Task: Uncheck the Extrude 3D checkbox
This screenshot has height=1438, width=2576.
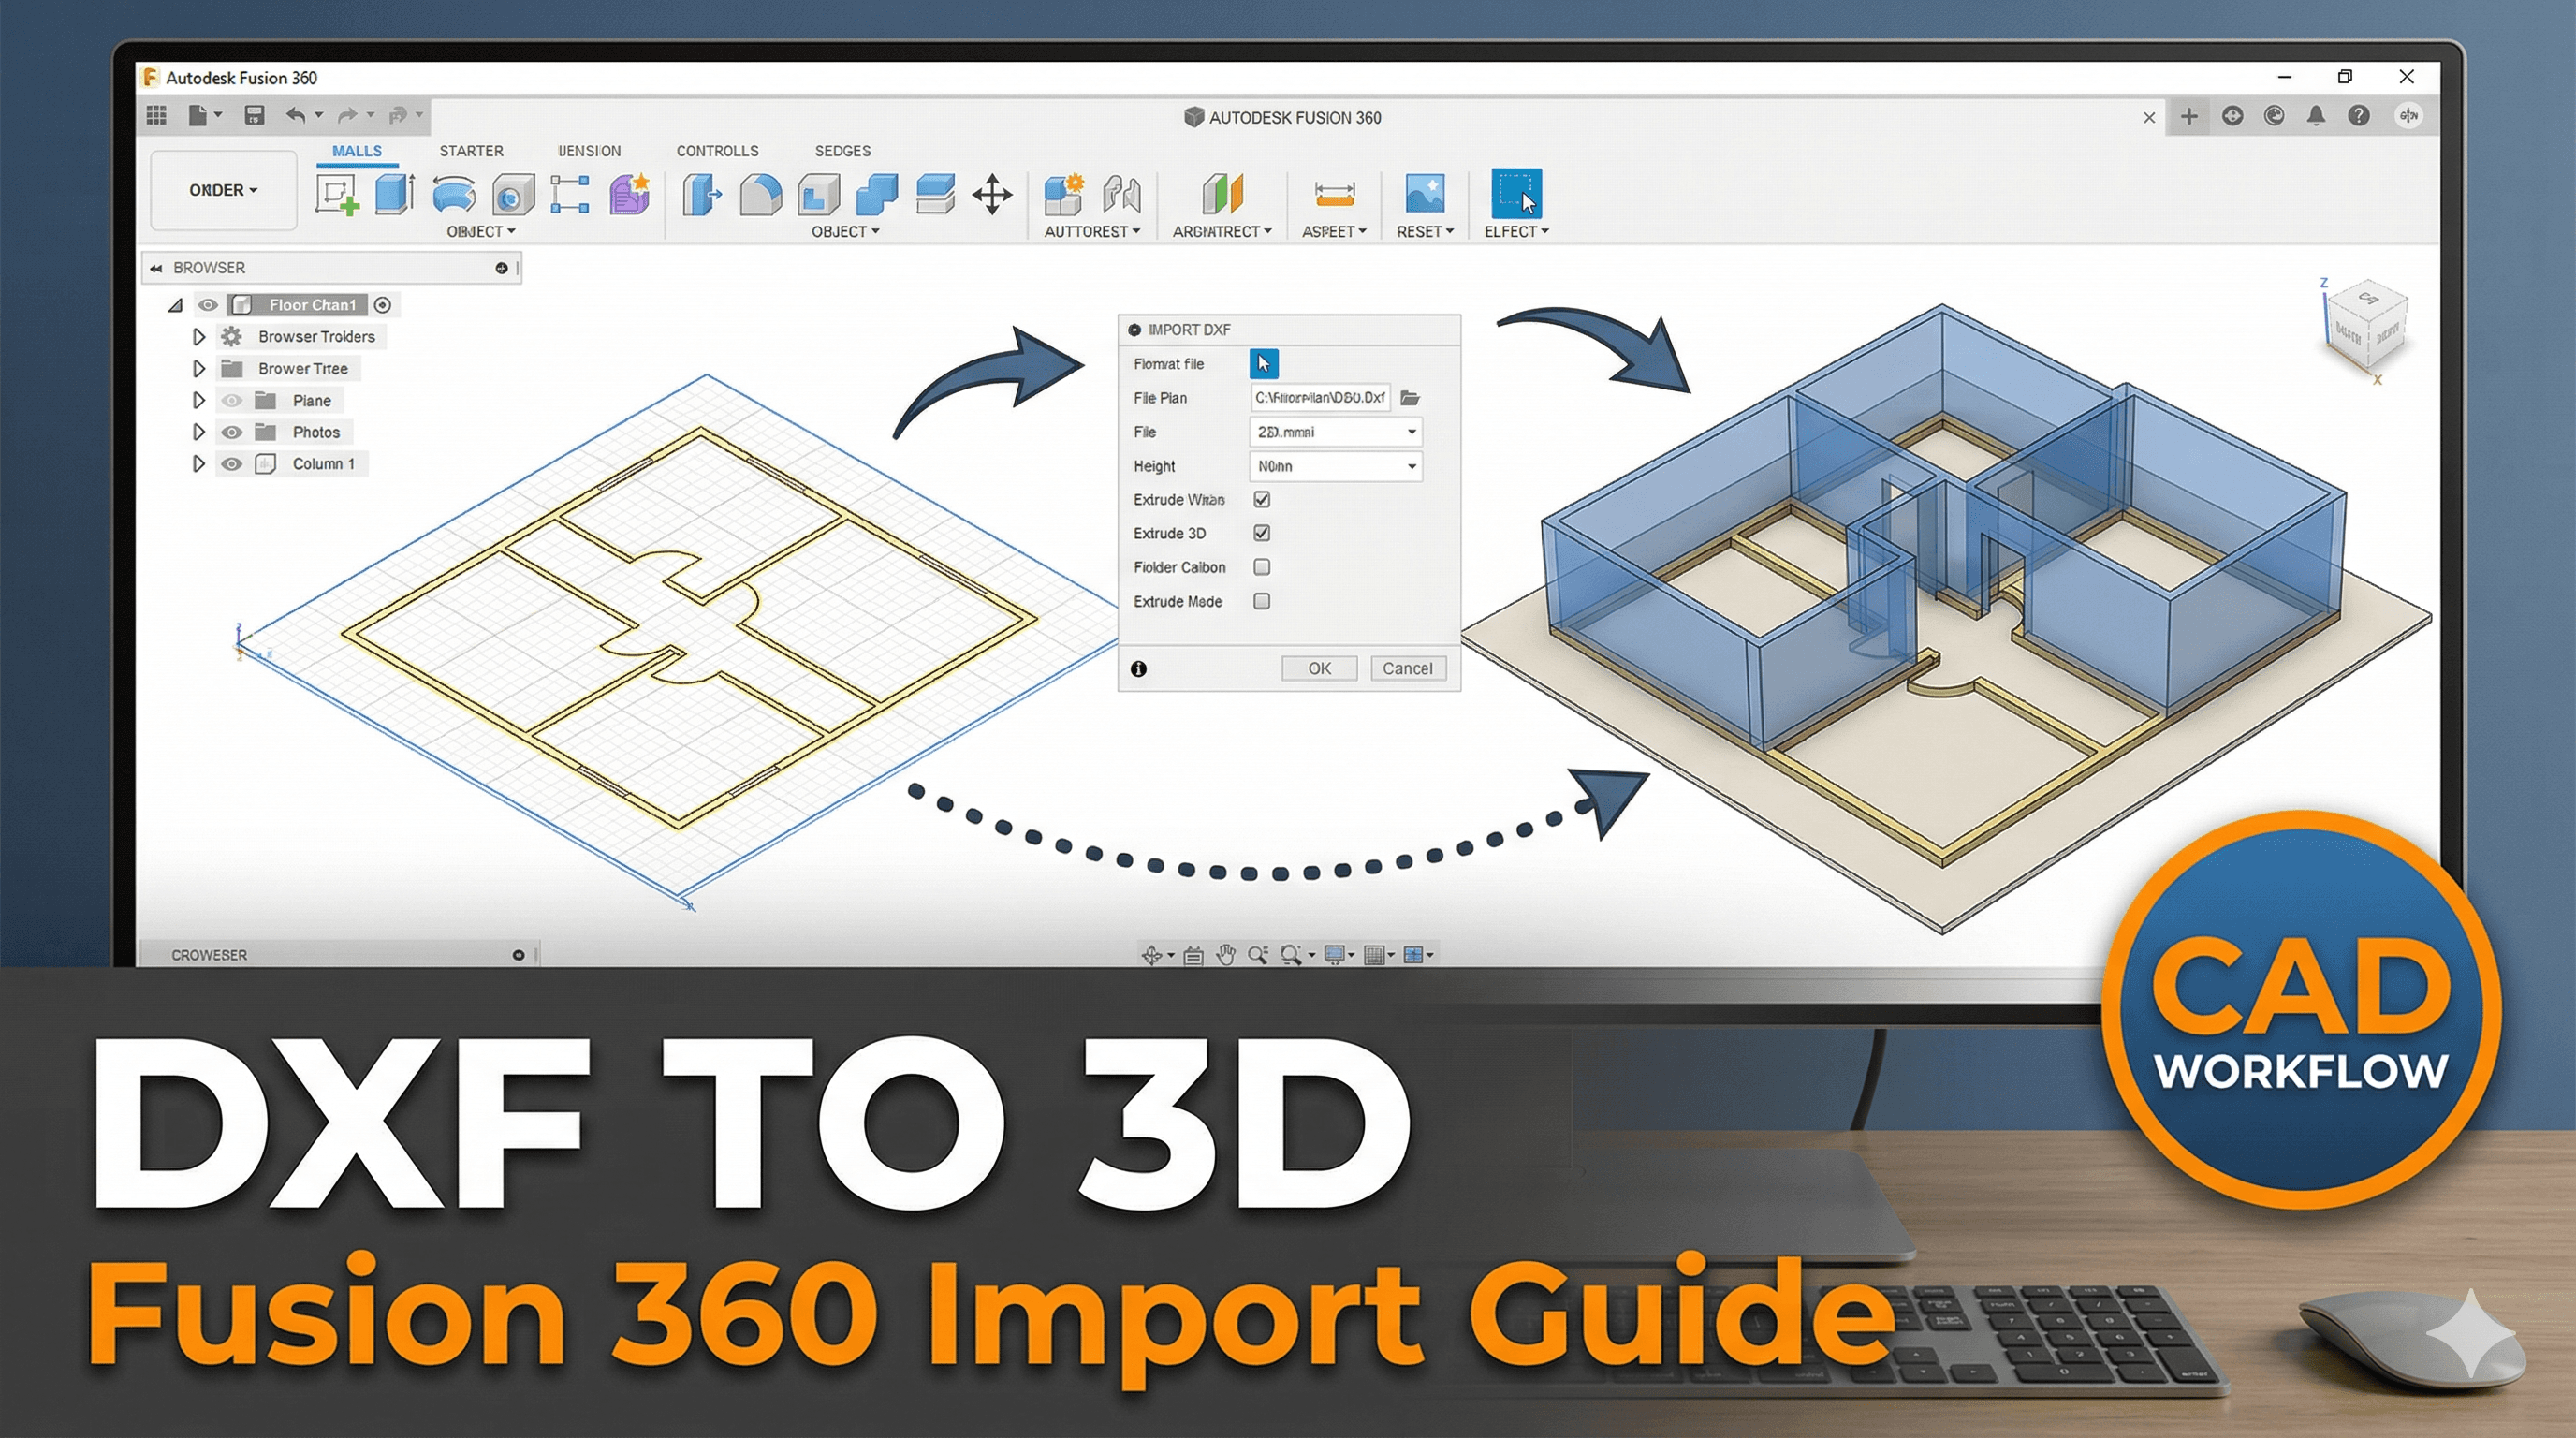Action: tap(1261, 533)
